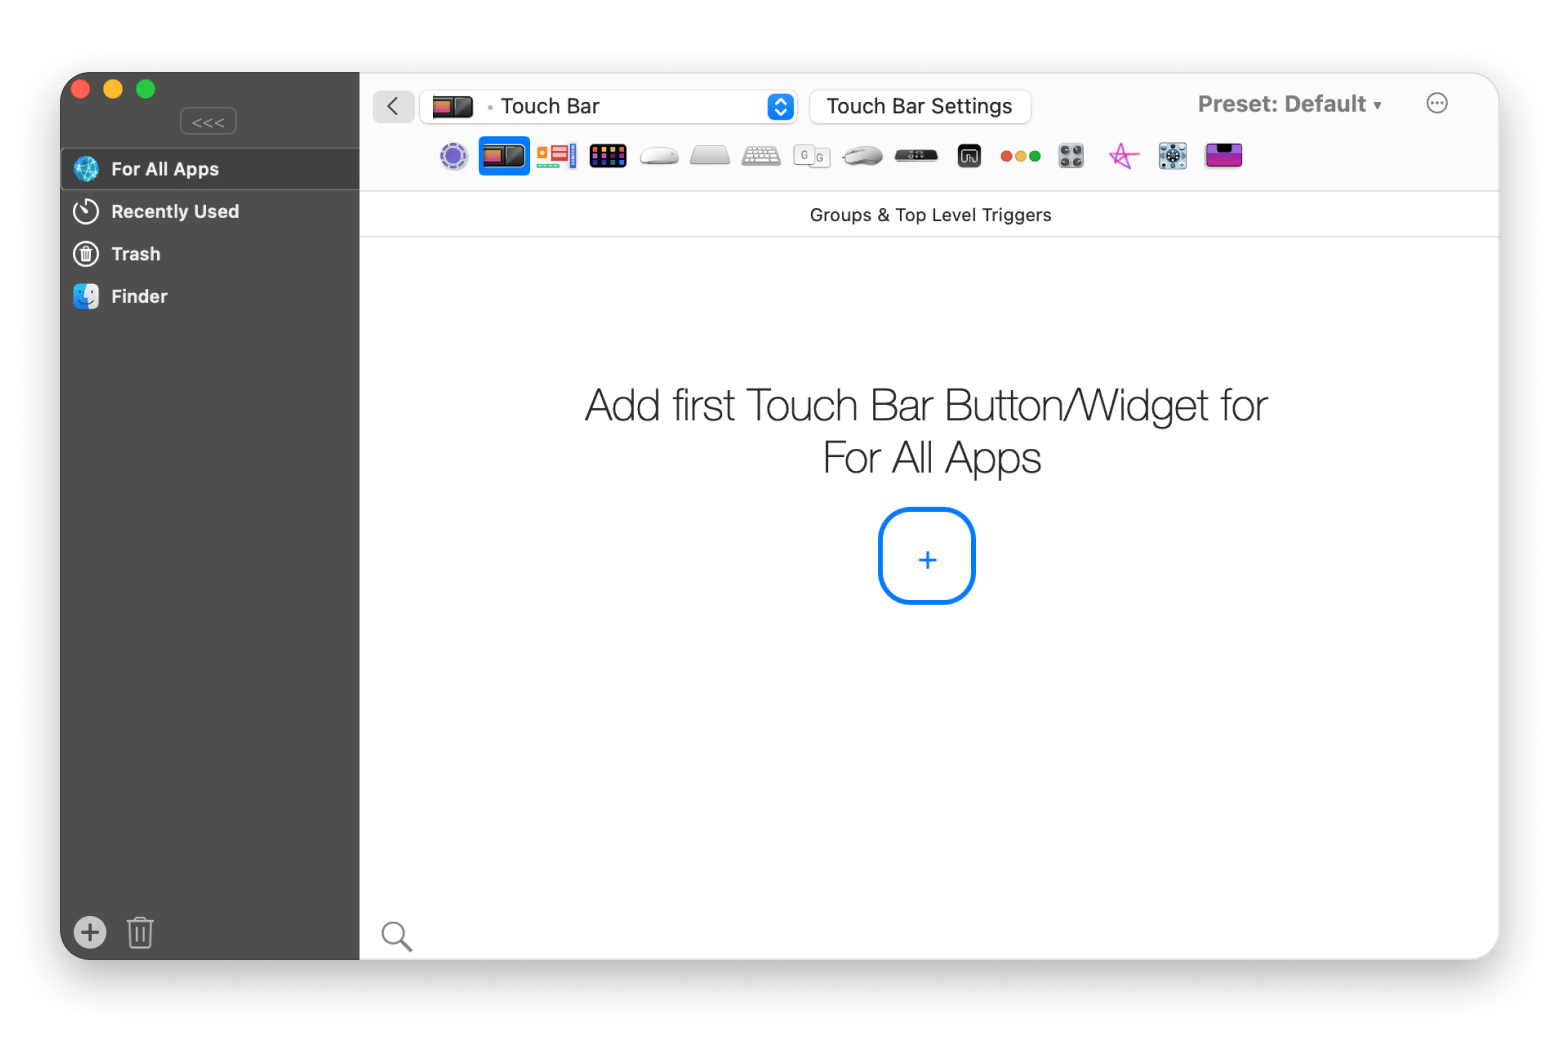1560x1040 pixels.
Task: Open Touch Bar Settings
Action: (x=920, y=106)
